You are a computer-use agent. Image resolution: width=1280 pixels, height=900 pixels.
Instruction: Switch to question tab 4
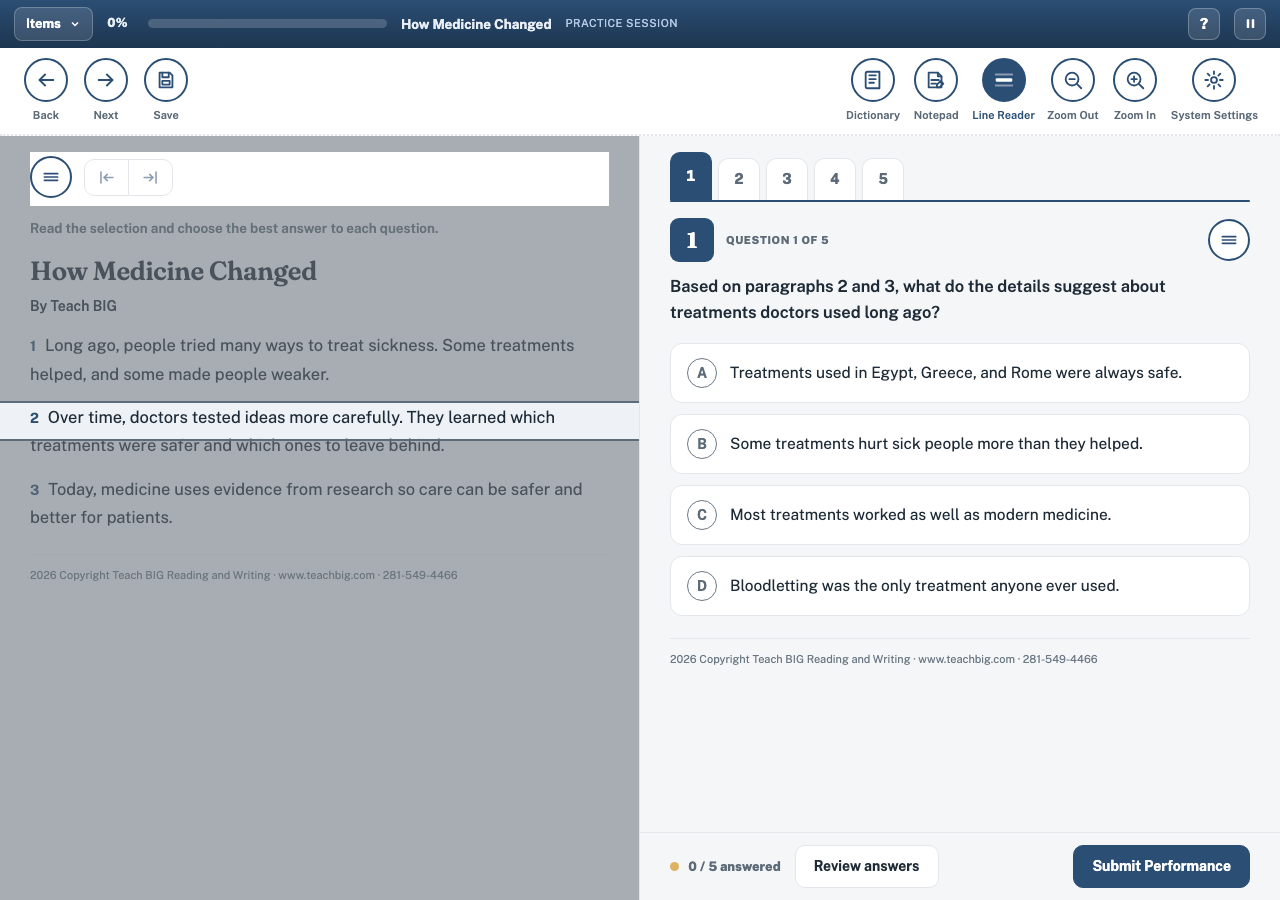(835, 179)
